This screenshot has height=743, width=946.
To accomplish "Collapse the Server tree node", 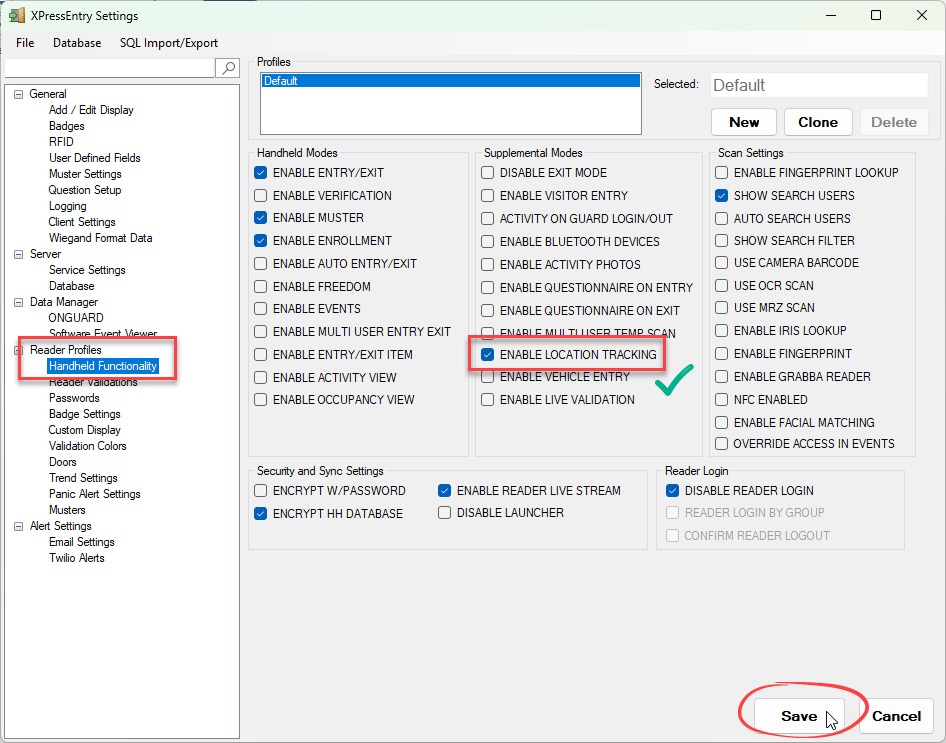I will click(18, 254).
